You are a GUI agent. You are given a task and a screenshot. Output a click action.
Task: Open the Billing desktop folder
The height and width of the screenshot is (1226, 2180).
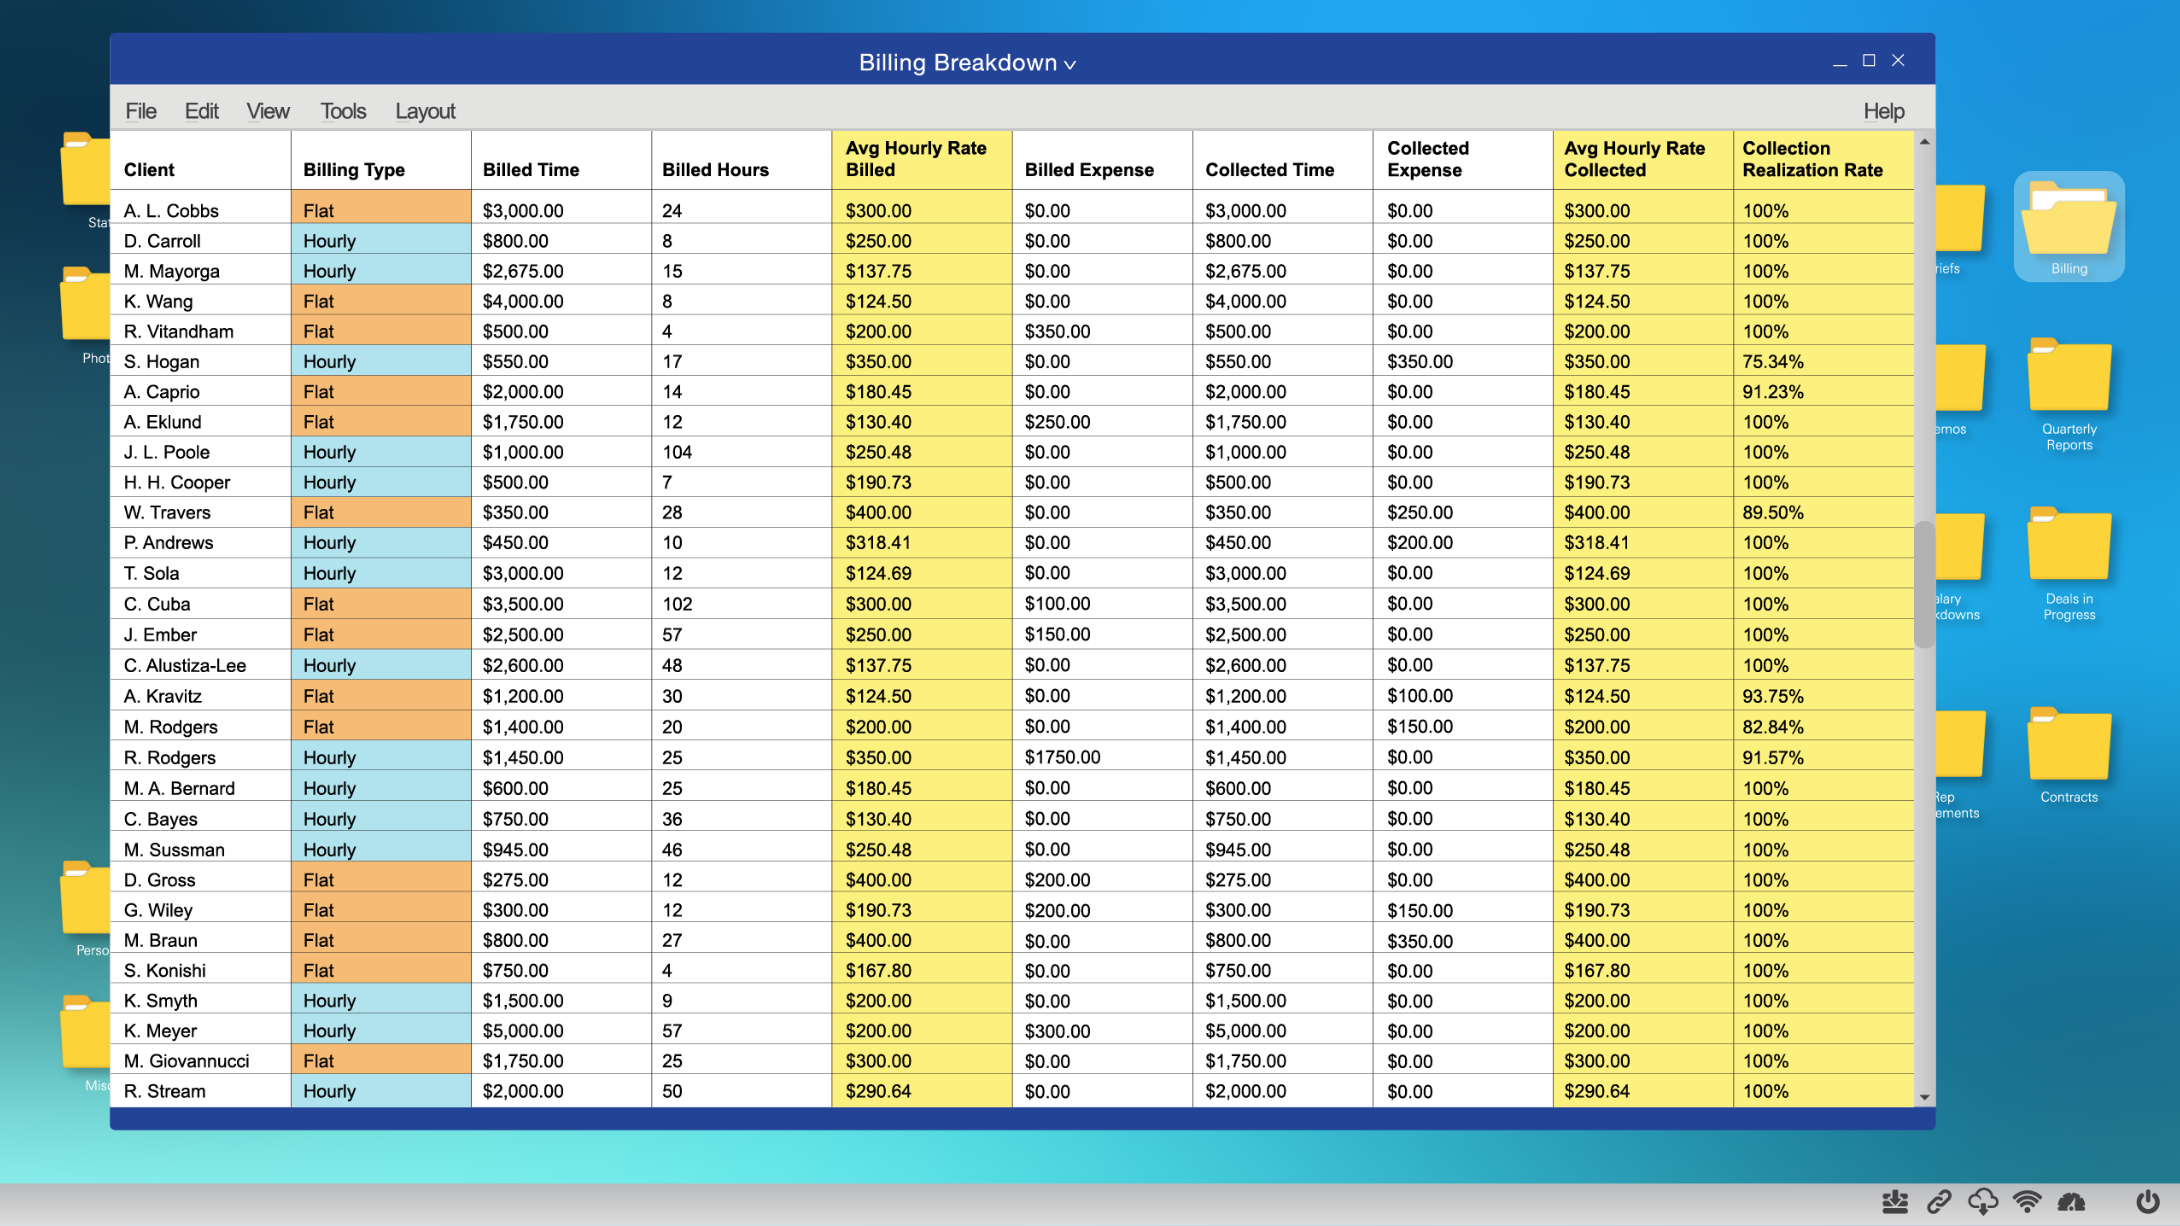[2068, 225]
